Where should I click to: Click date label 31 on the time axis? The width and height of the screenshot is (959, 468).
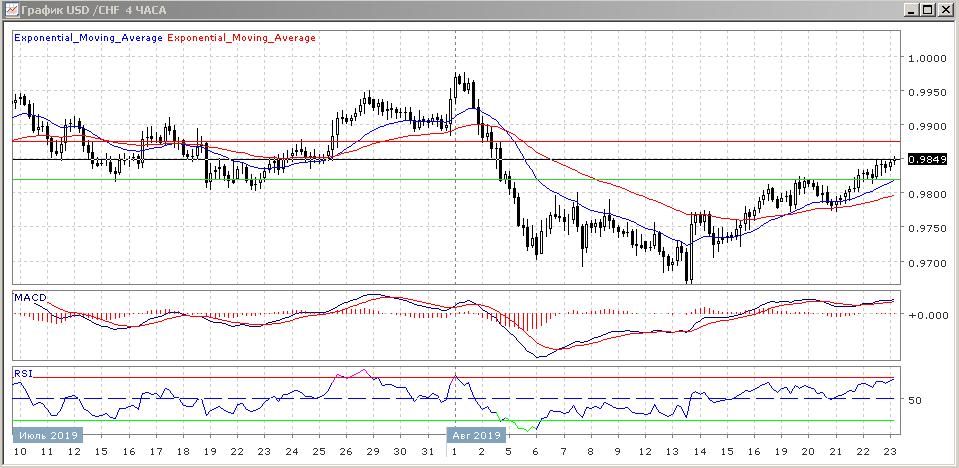(428, 452)
